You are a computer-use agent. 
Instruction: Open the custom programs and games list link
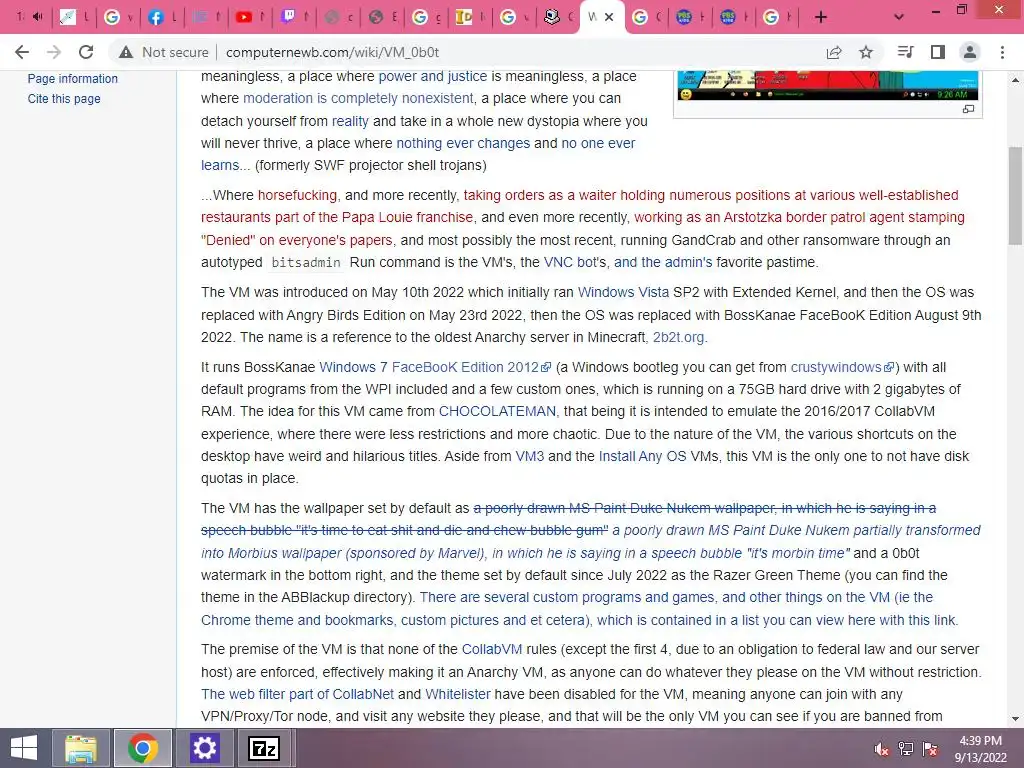(x=580, y=609)
